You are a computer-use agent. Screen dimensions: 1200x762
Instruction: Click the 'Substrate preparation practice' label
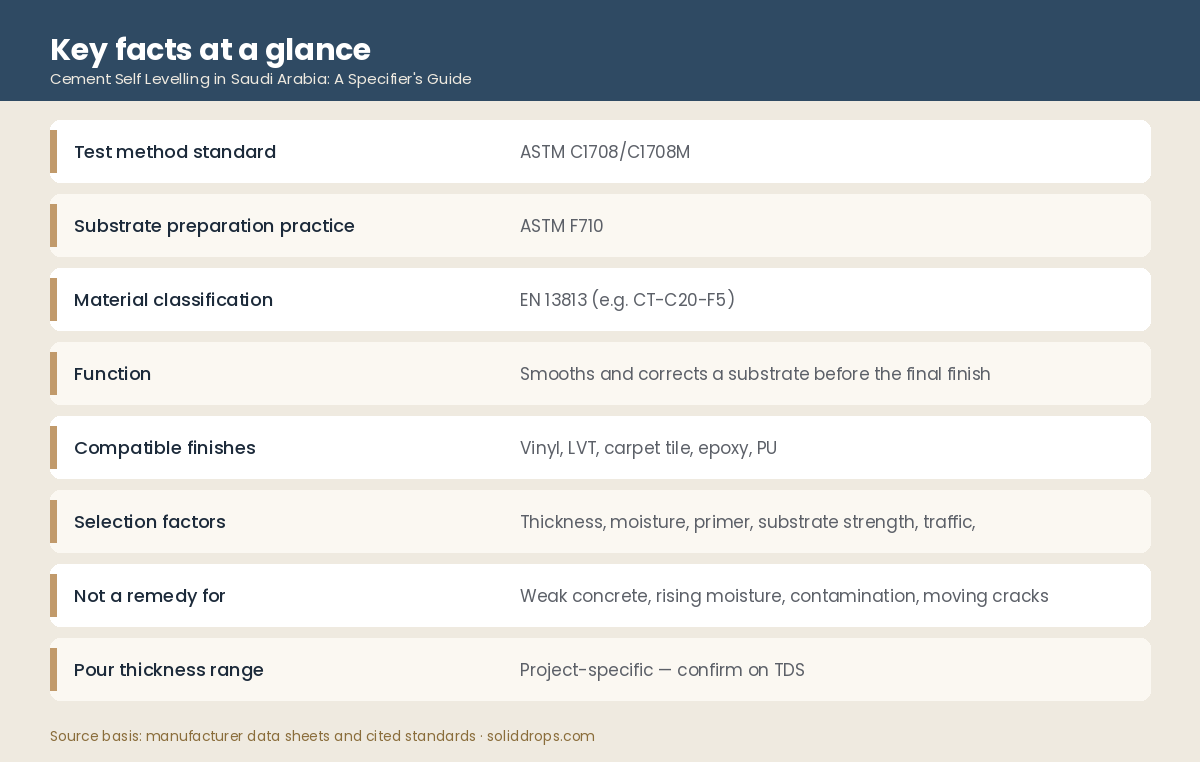point(214,226)
